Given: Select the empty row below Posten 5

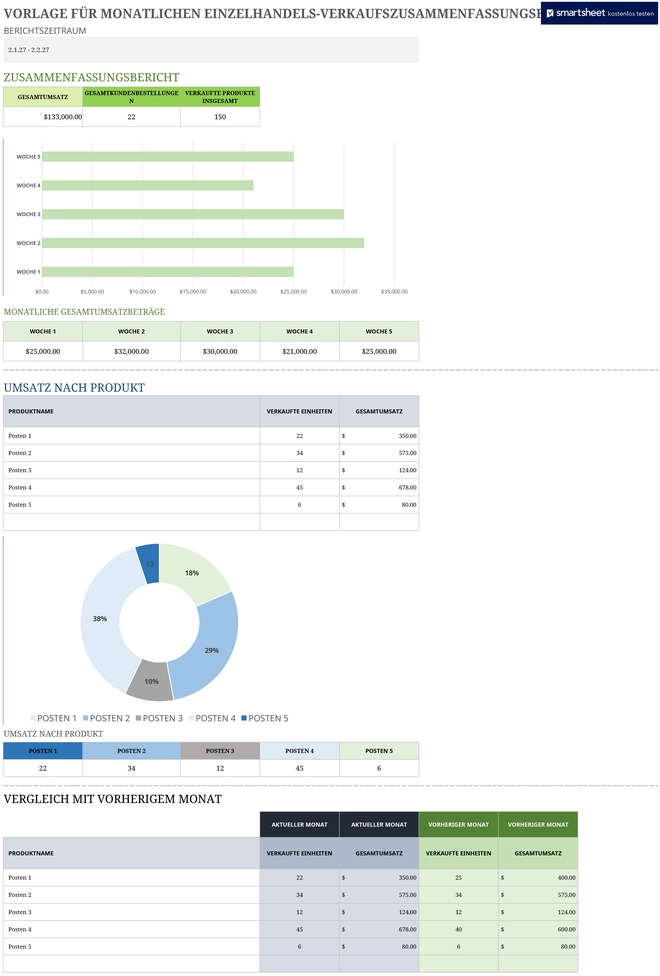Looking at the screenshot, I should [211, 522].
